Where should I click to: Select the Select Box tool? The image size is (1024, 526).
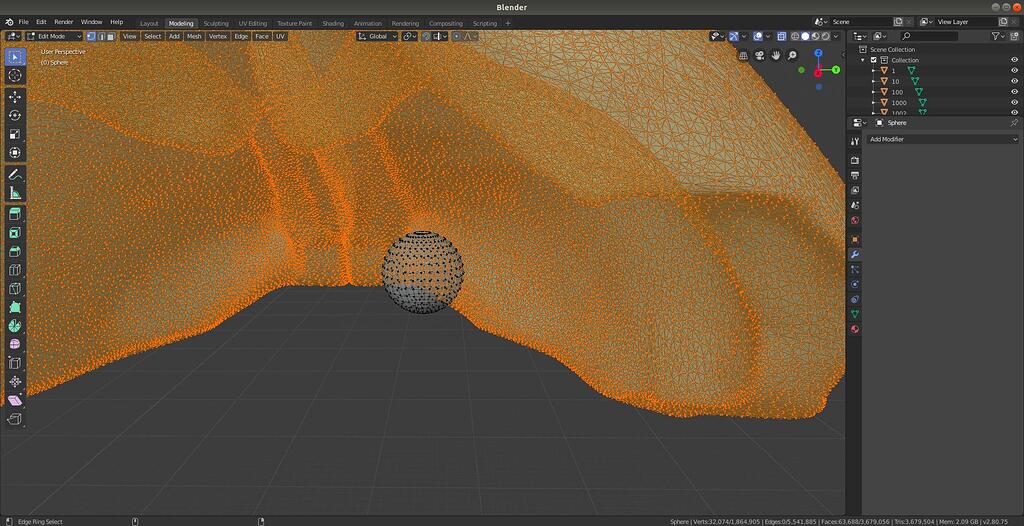[x=15, y=57]
